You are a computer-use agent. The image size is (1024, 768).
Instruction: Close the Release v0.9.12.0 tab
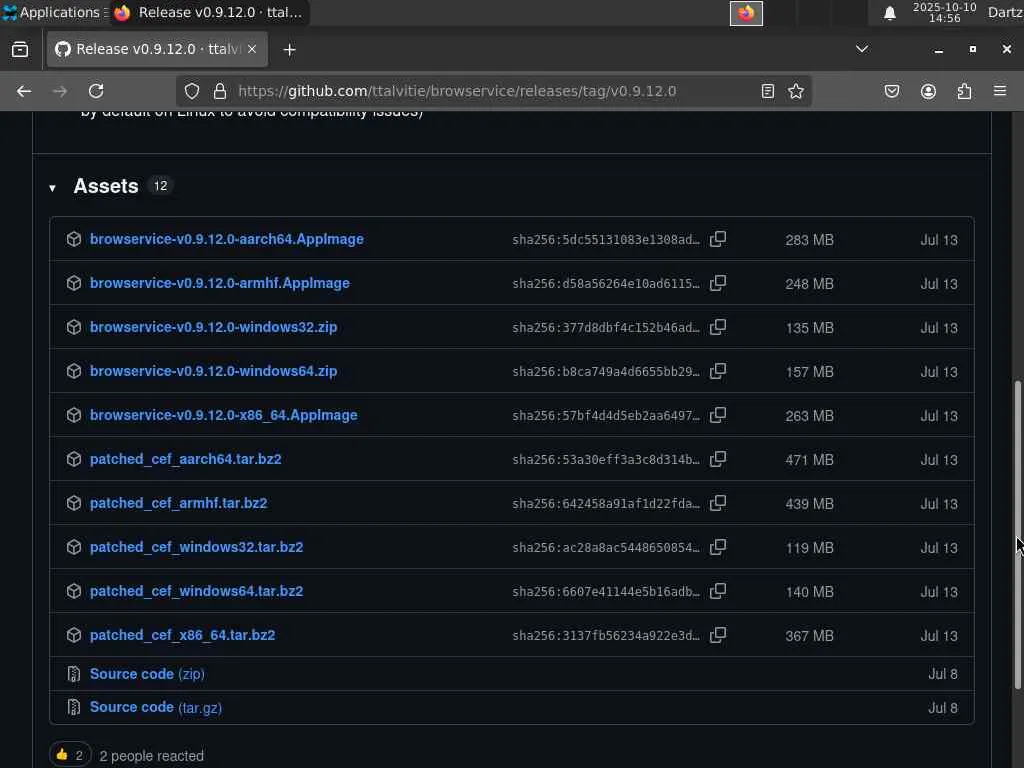[x=252, y=49]
